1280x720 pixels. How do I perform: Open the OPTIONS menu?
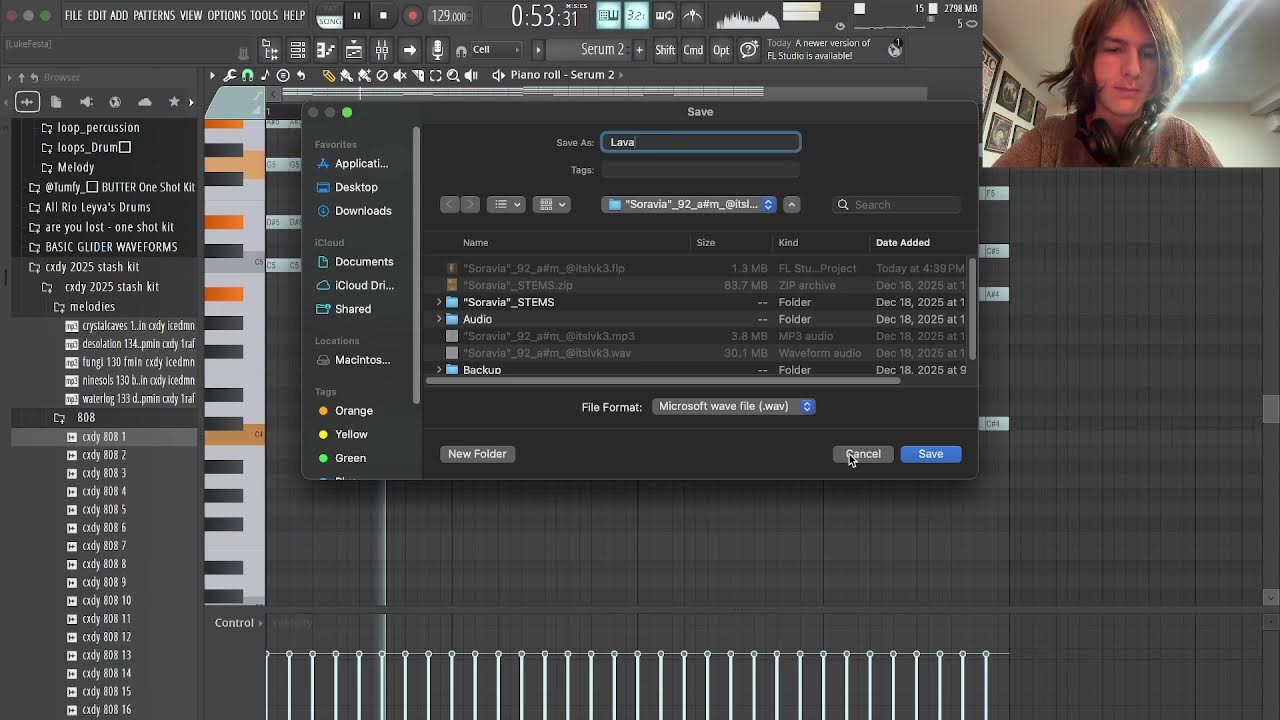pyautogui.click(x=226, y=16)
